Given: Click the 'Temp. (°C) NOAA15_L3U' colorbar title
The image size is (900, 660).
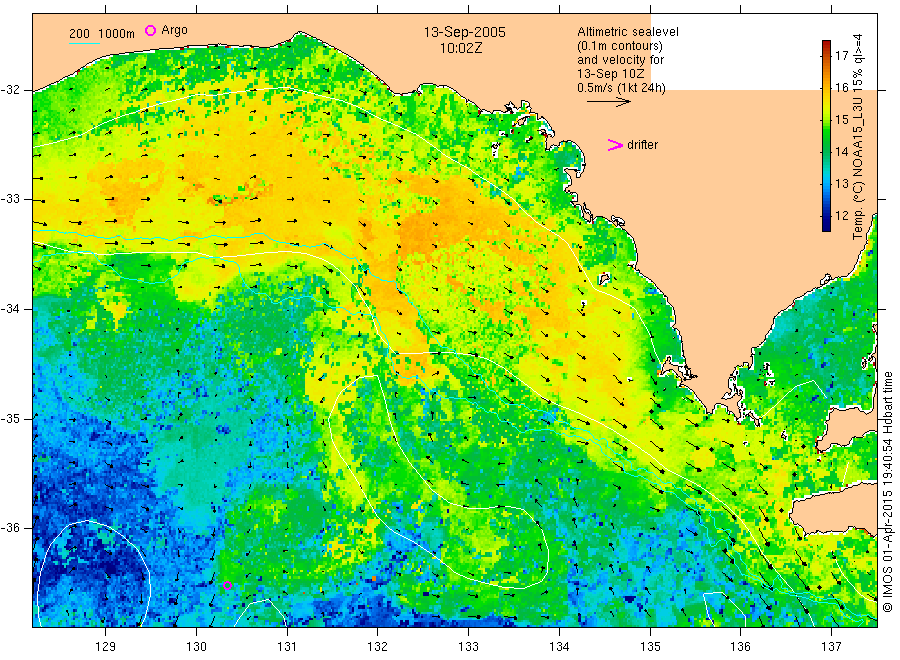Looking at the screenshot, I should tap(858, 166).
